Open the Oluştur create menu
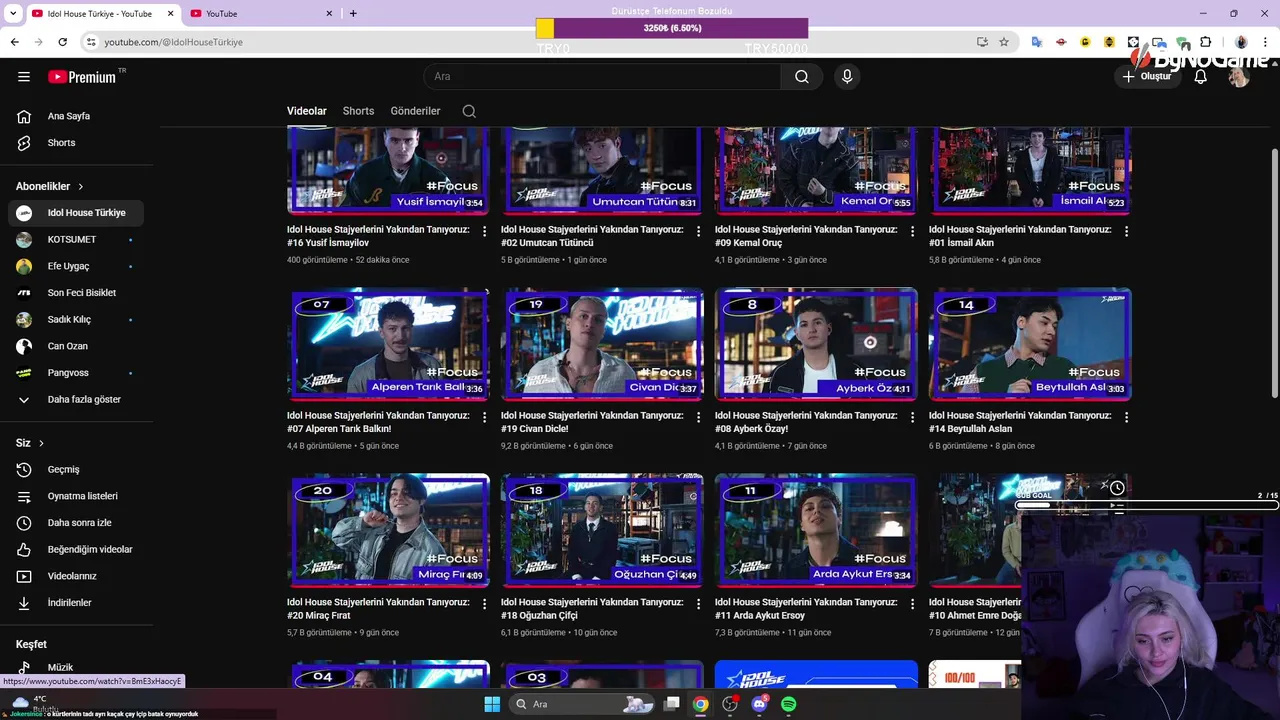This screenshot has height=720, width=1280. click(1146, 77)
